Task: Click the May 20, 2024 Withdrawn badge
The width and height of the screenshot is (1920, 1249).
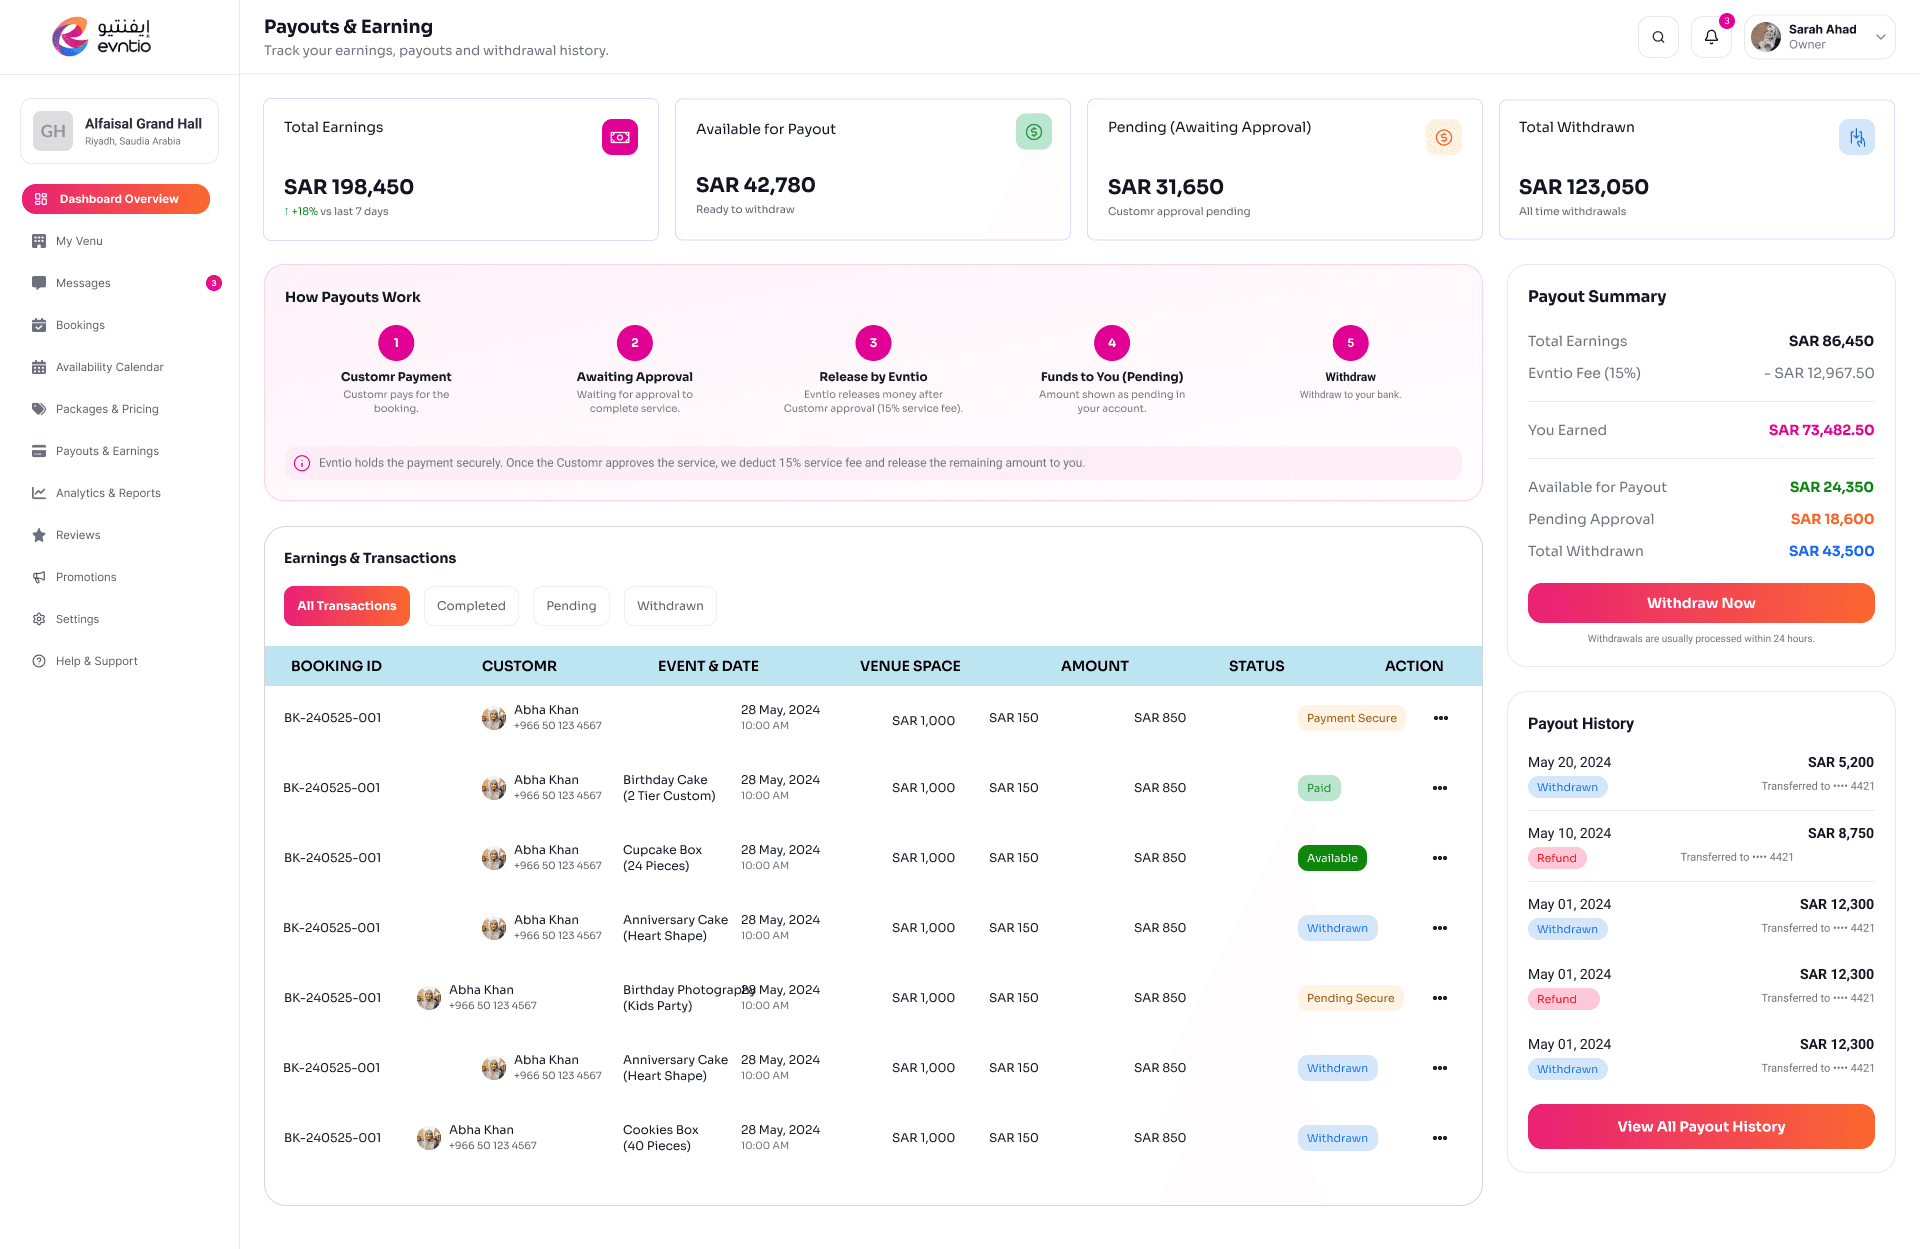Action: coord(1567,787)
